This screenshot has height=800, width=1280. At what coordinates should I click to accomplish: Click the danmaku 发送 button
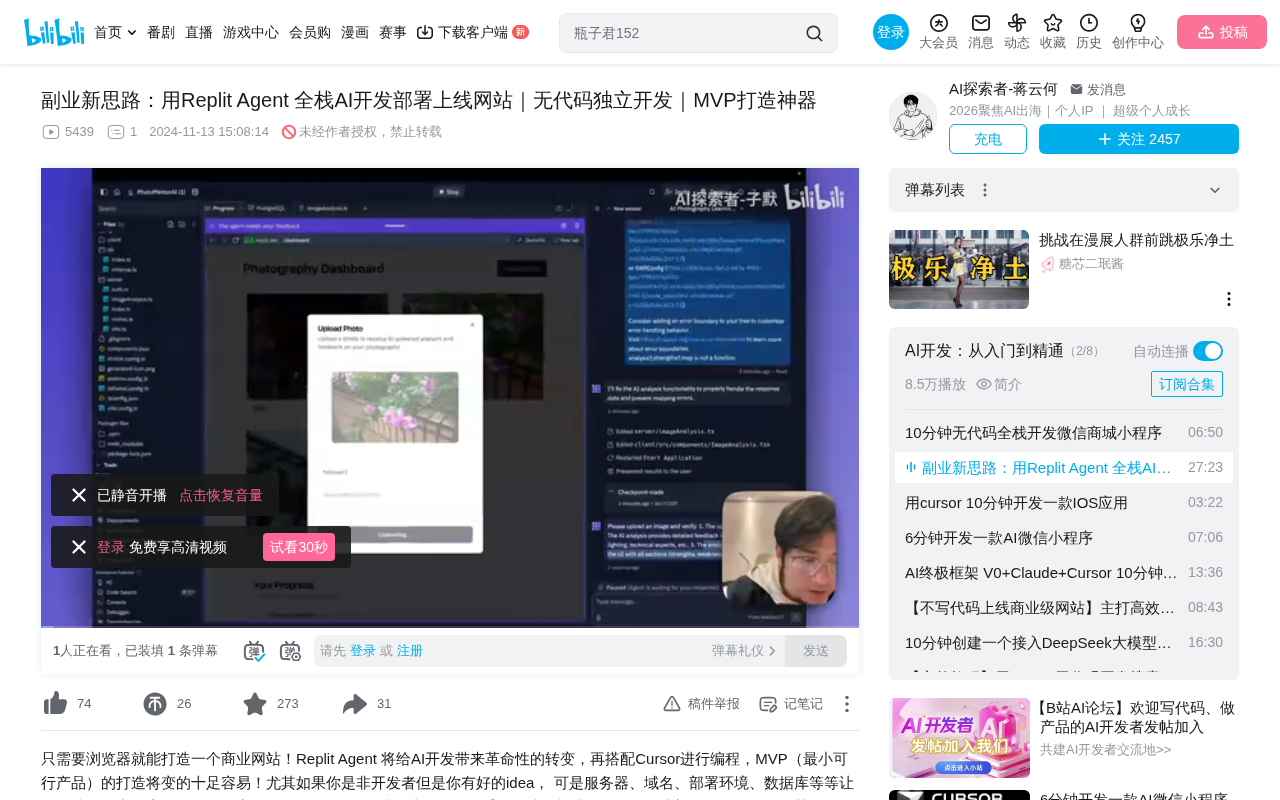pyautogui.click(x=816, y=651)
